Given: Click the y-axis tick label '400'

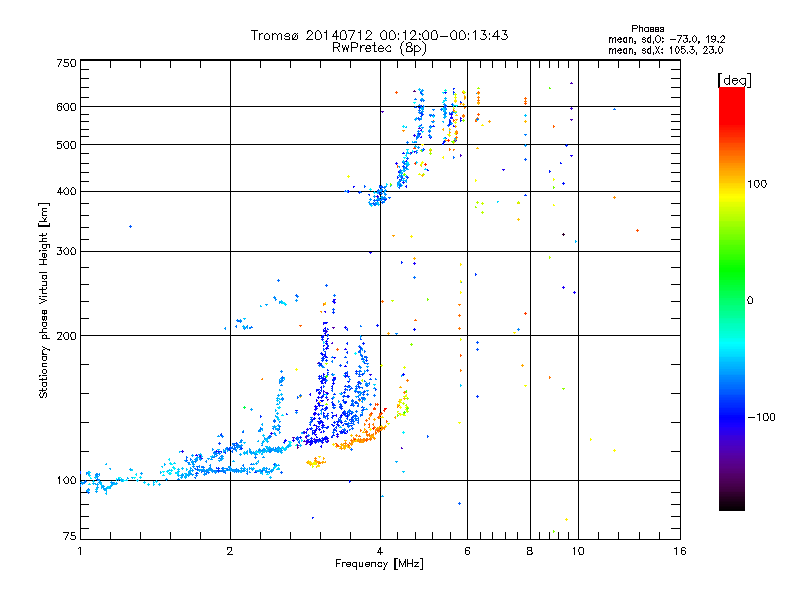Looking at the screenshot, I should click(66, 192).
